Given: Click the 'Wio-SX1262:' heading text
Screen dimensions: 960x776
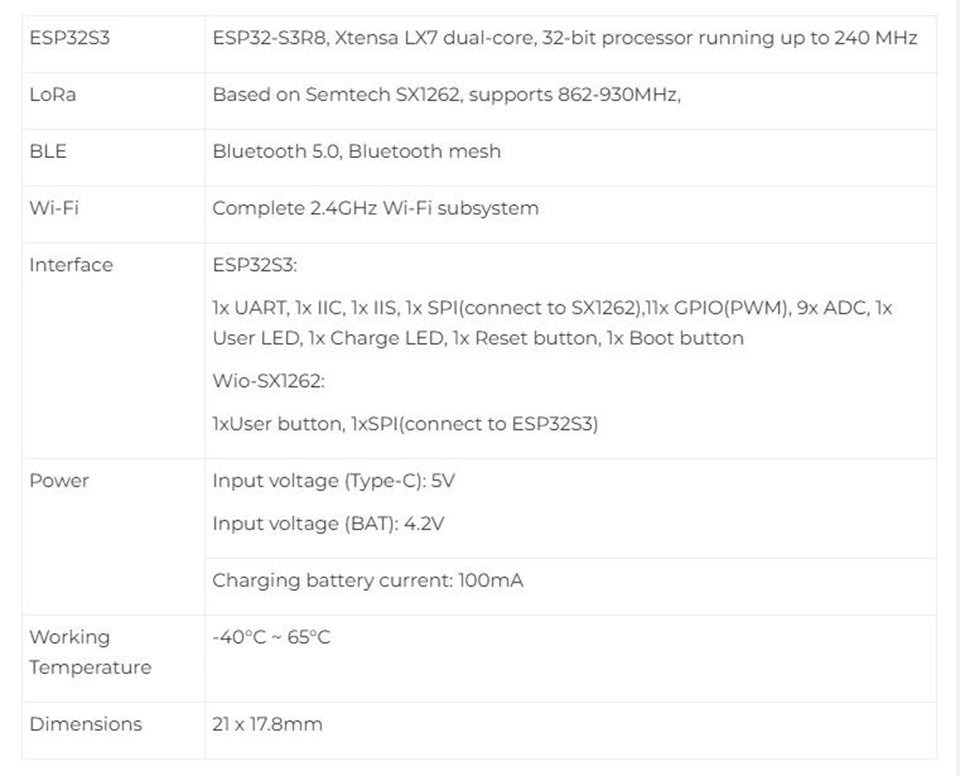Looking at the screenshot, I should point(268,381).
